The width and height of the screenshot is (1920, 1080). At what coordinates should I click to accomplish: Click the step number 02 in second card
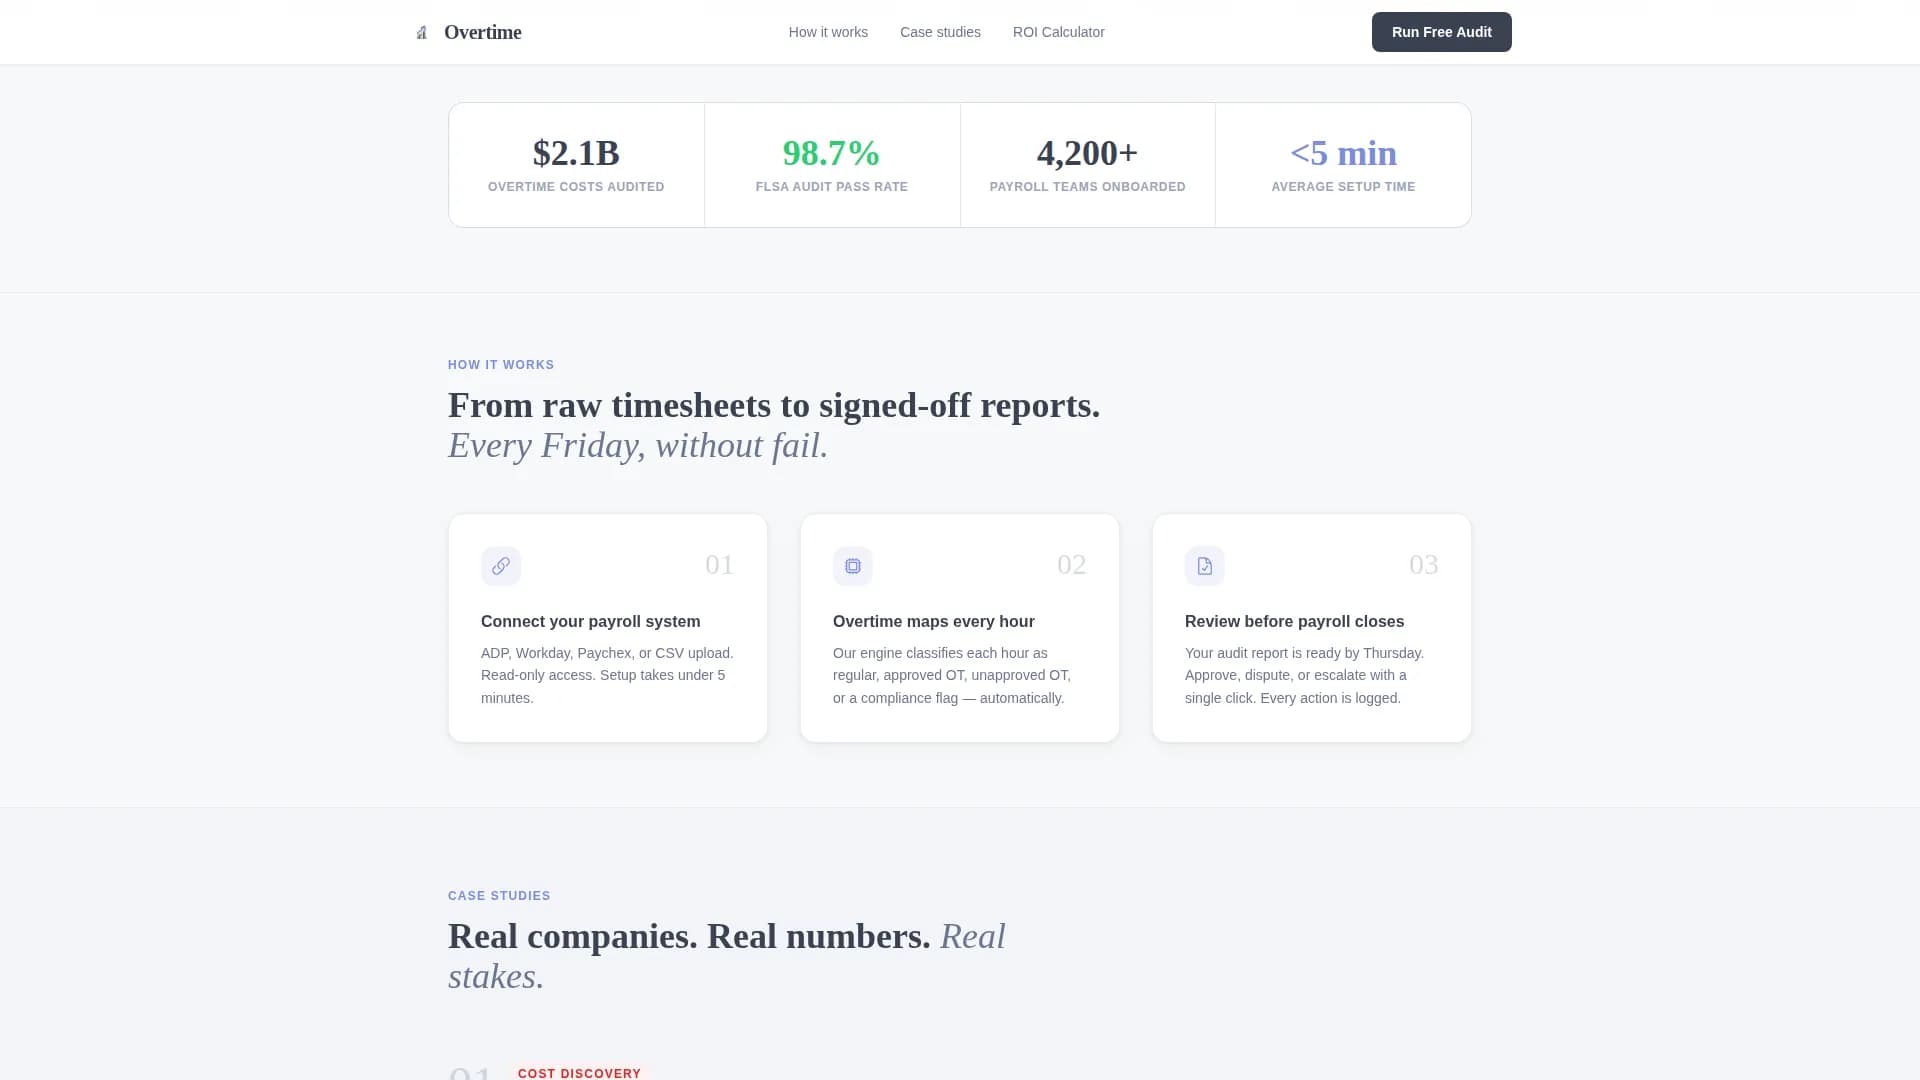(x=1071, y=565)
